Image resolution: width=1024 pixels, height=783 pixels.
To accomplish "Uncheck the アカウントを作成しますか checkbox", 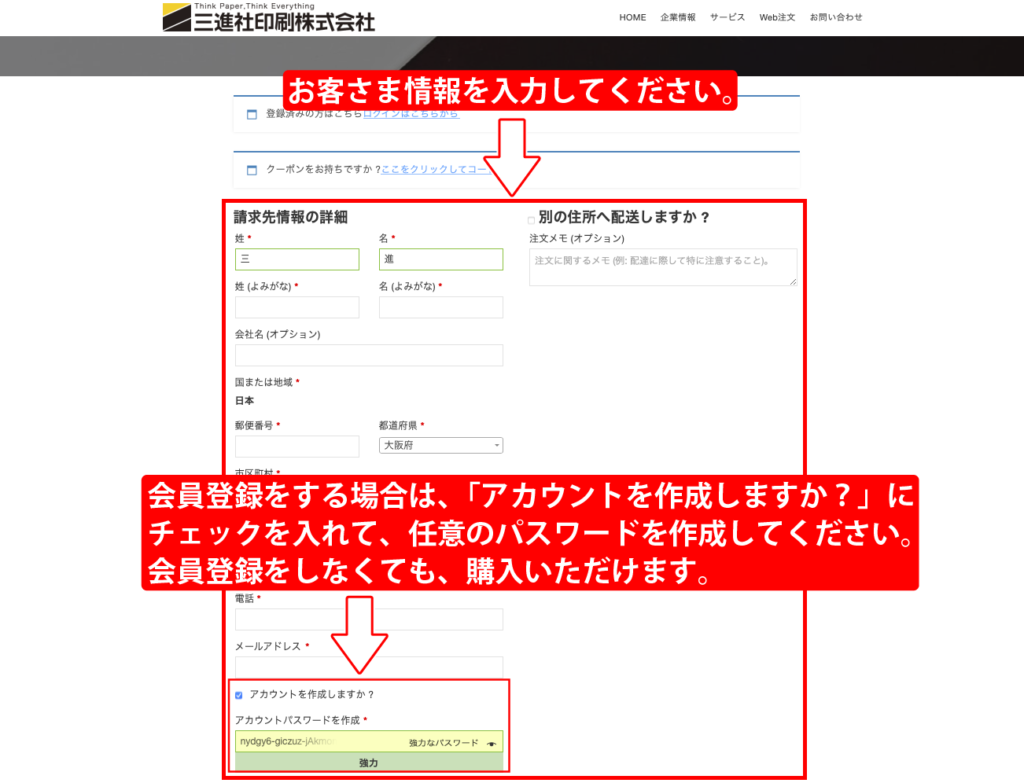I will pos(239,695).
